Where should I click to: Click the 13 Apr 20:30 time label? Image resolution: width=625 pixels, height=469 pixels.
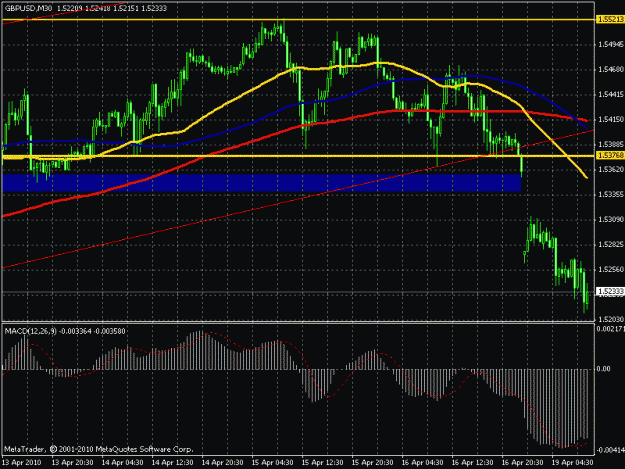pos(73,463)
